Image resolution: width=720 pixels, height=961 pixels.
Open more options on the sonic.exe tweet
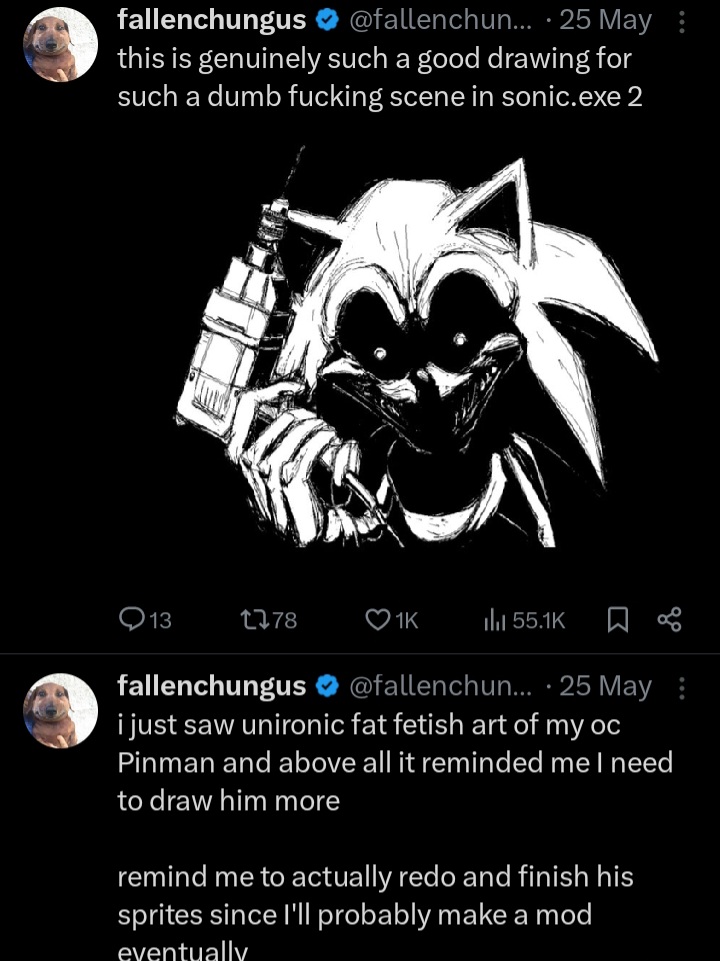click(683, 21)
